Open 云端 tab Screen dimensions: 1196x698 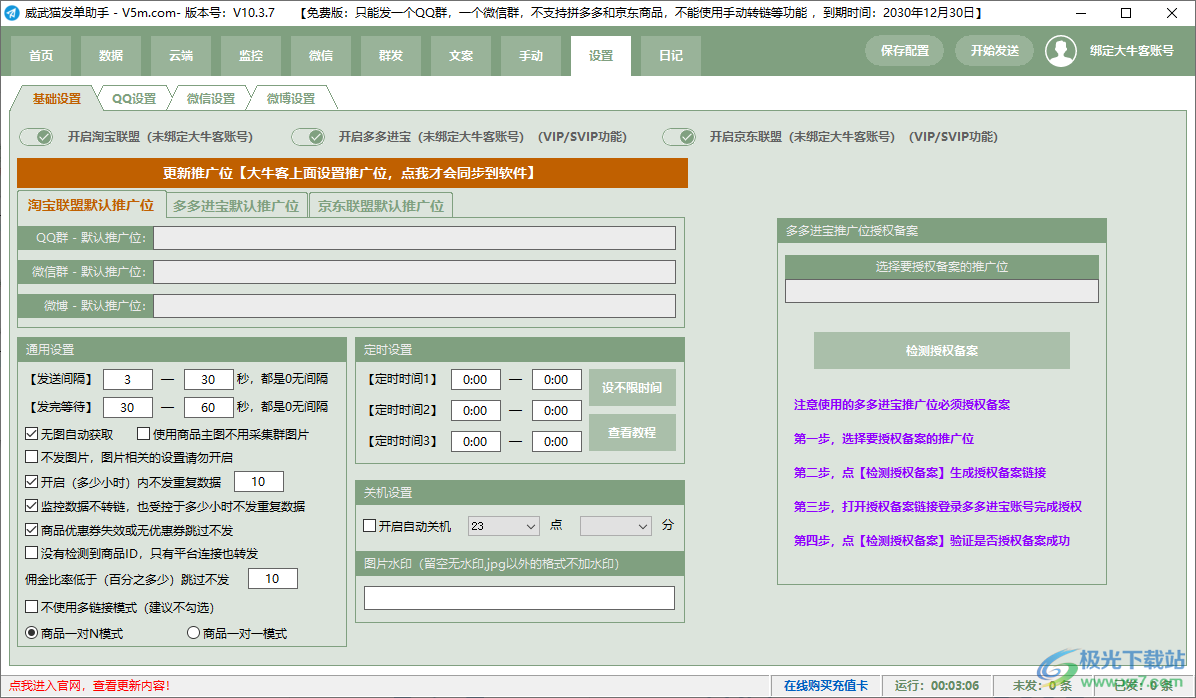pyautogui.click(x=181, y=56)
